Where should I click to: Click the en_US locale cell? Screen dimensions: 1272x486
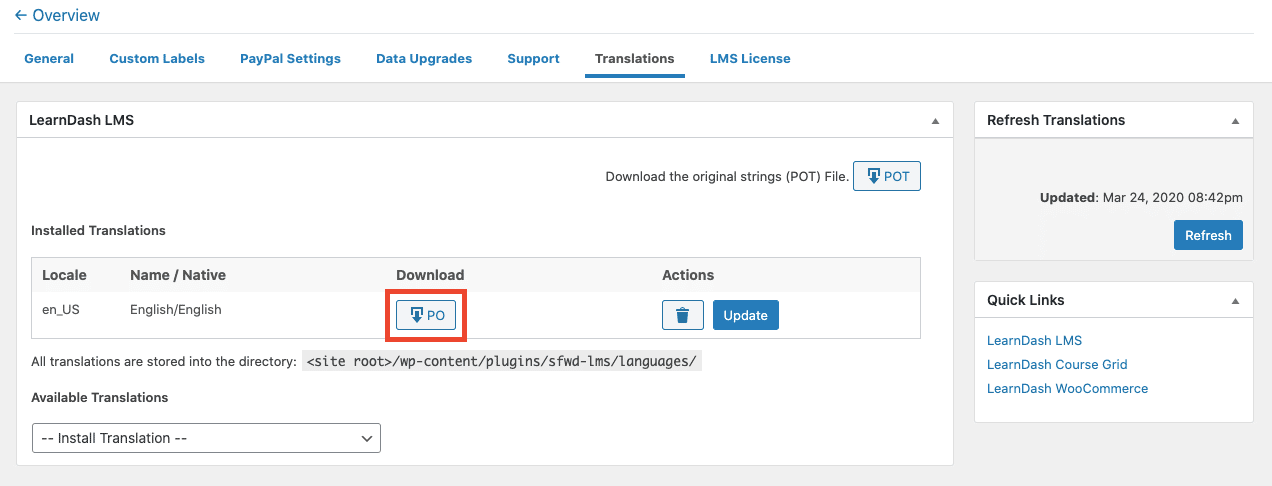tap(61, 309)
